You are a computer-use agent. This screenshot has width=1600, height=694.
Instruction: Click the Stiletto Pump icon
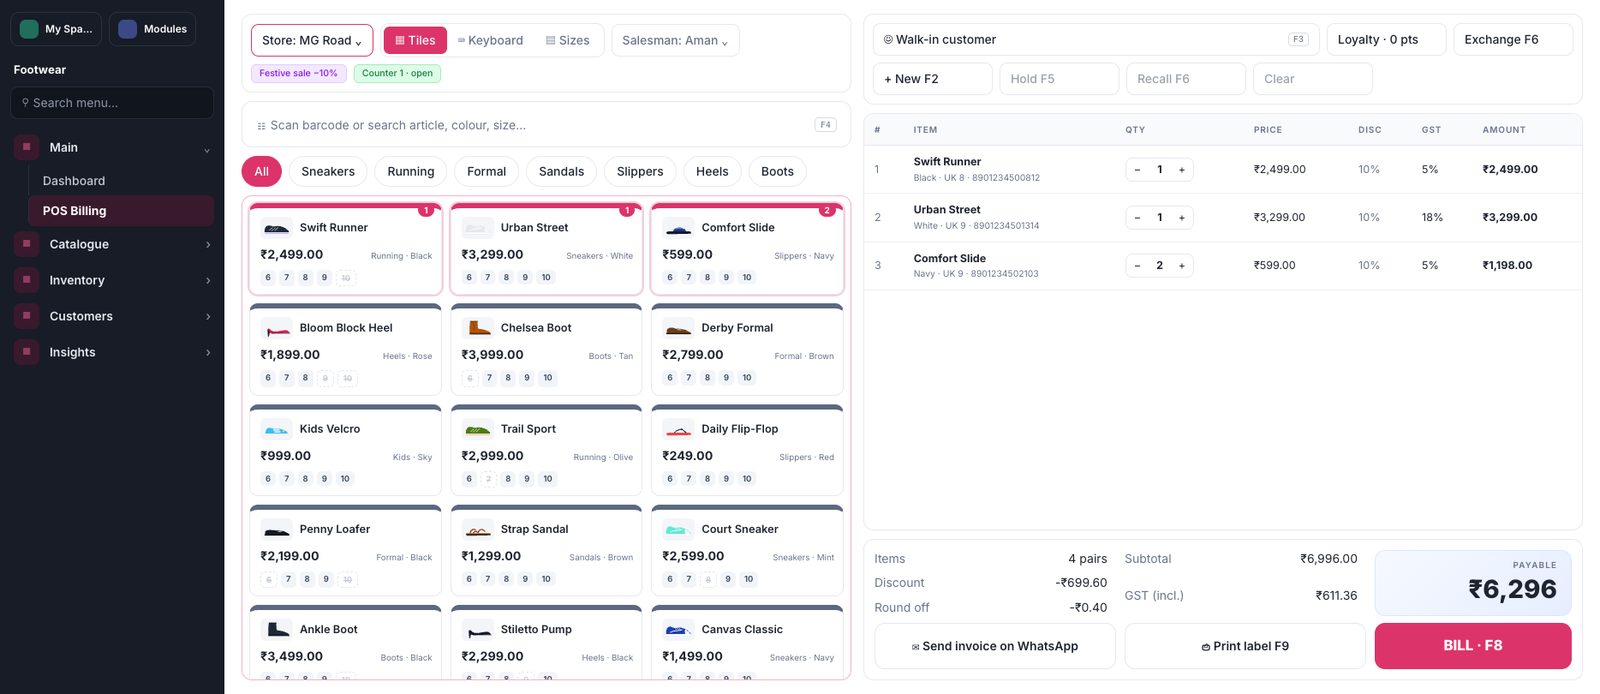[x=478, y=630]
